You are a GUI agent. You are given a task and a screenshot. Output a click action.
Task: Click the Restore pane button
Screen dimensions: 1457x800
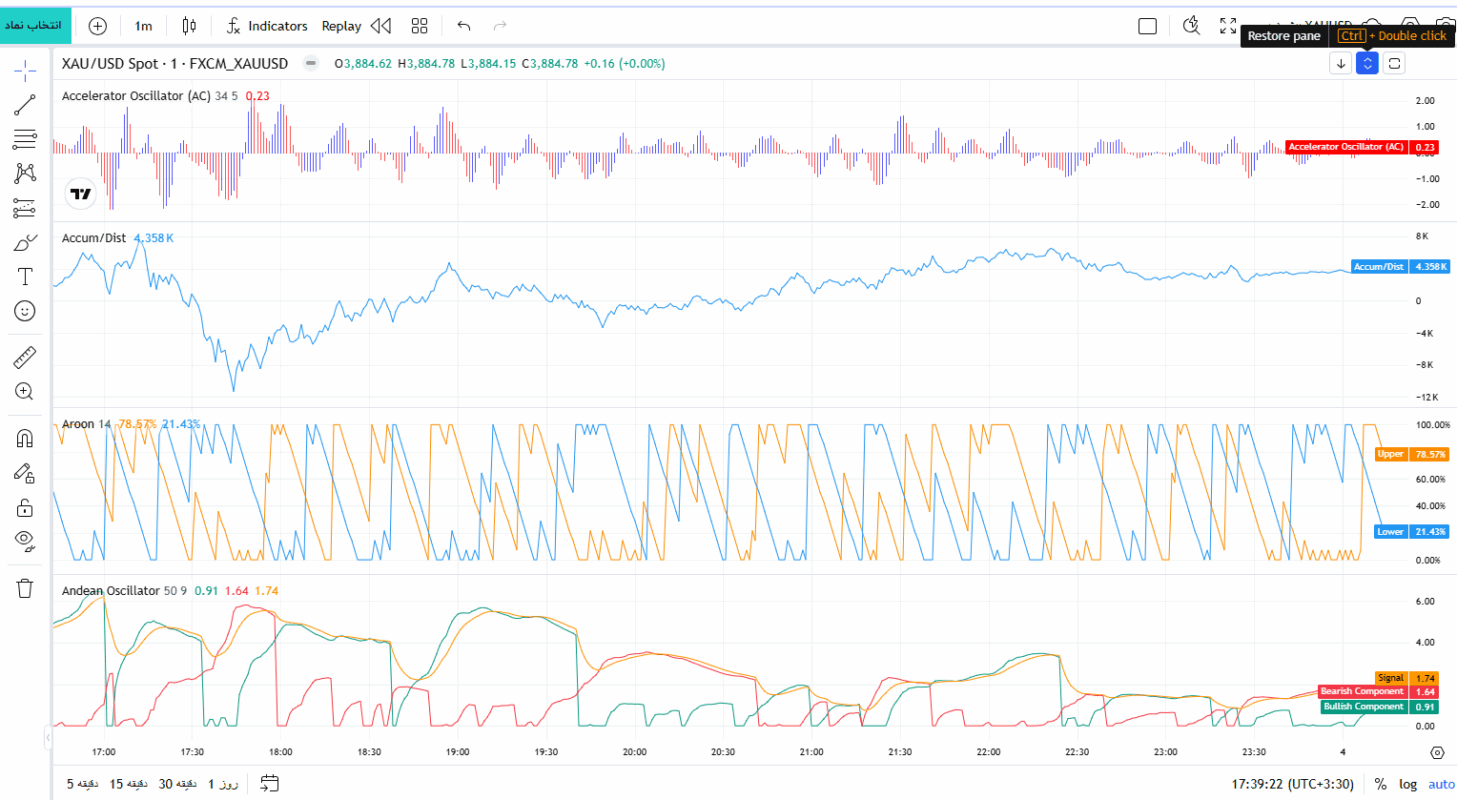click(1367, 63)
